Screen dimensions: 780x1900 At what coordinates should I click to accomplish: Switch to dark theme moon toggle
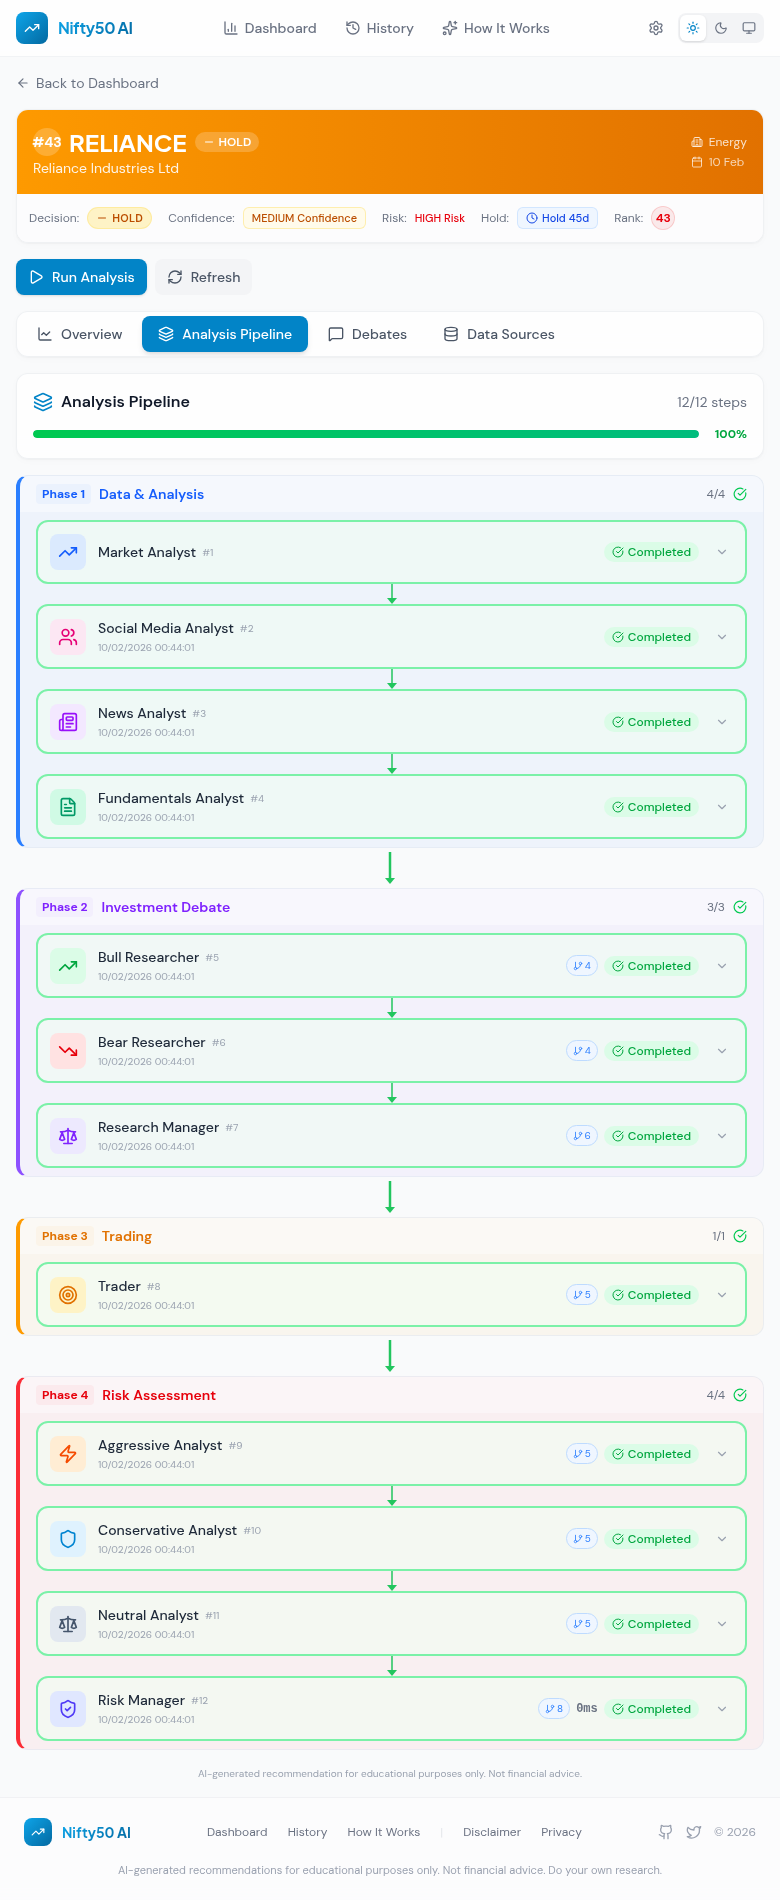721,28
